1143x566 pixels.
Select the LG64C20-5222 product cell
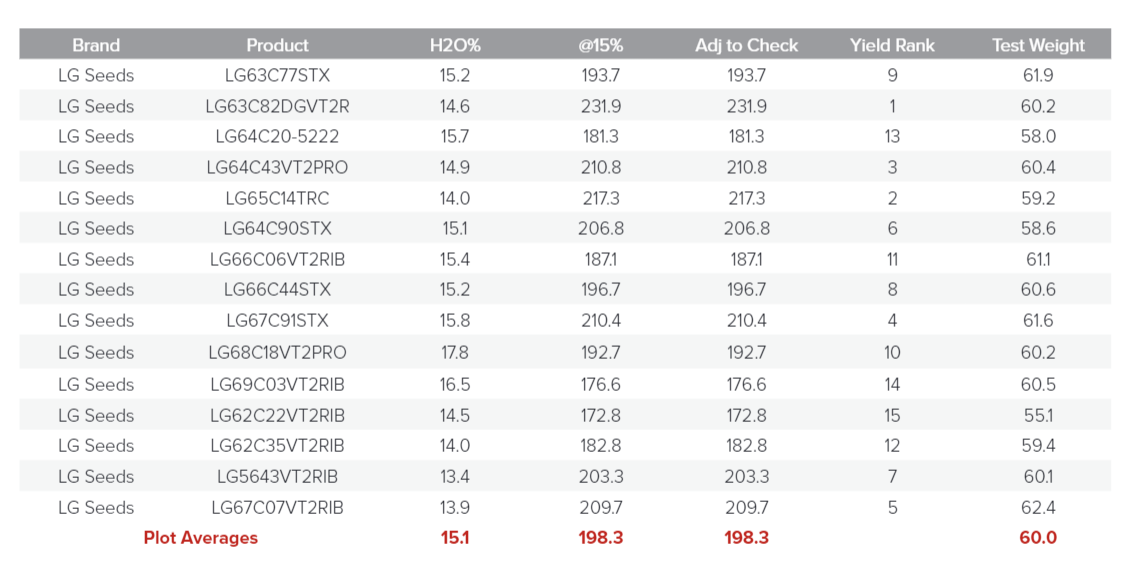coord(277,136)
